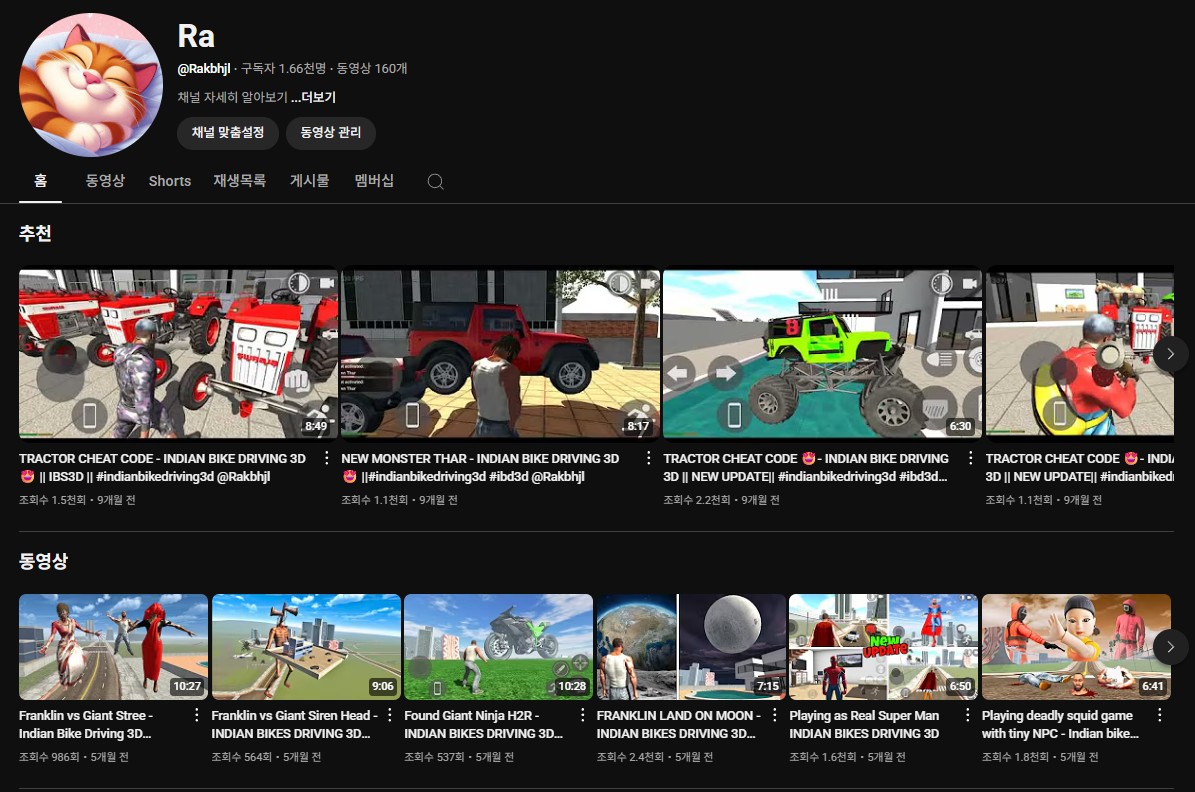Play the 8:49 red tractors video thumbnail
This screenshot has height=792, width=1195.
click(178, 354)
